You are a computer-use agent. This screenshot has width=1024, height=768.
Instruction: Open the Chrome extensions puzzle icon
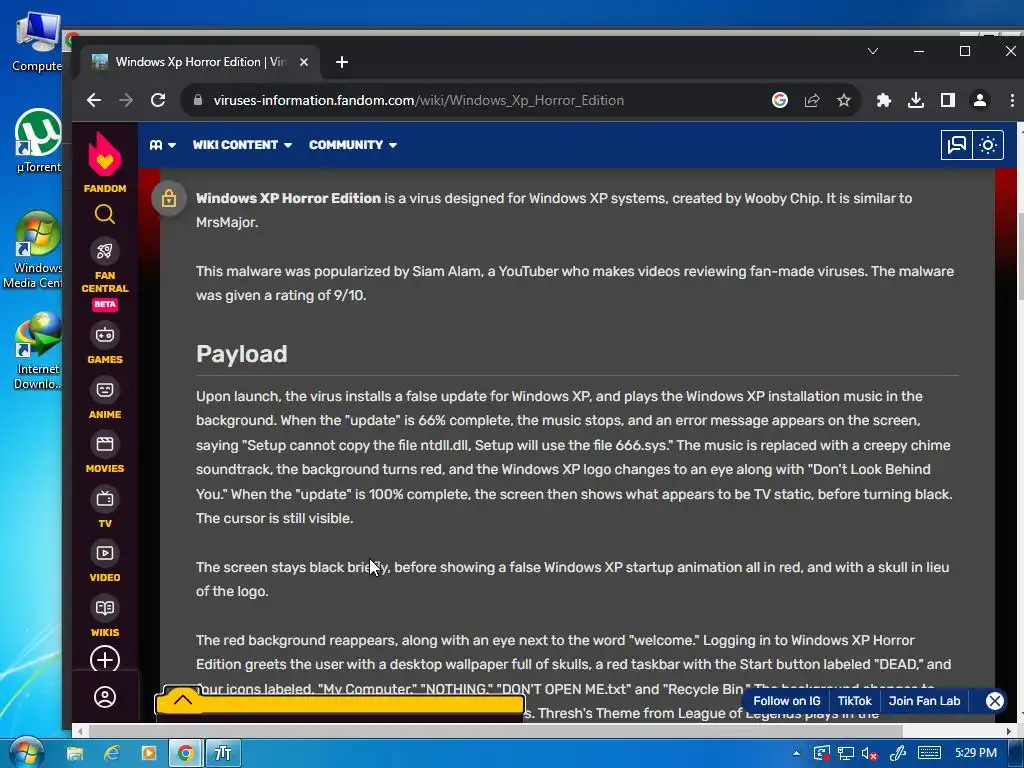tap(884, 100)
